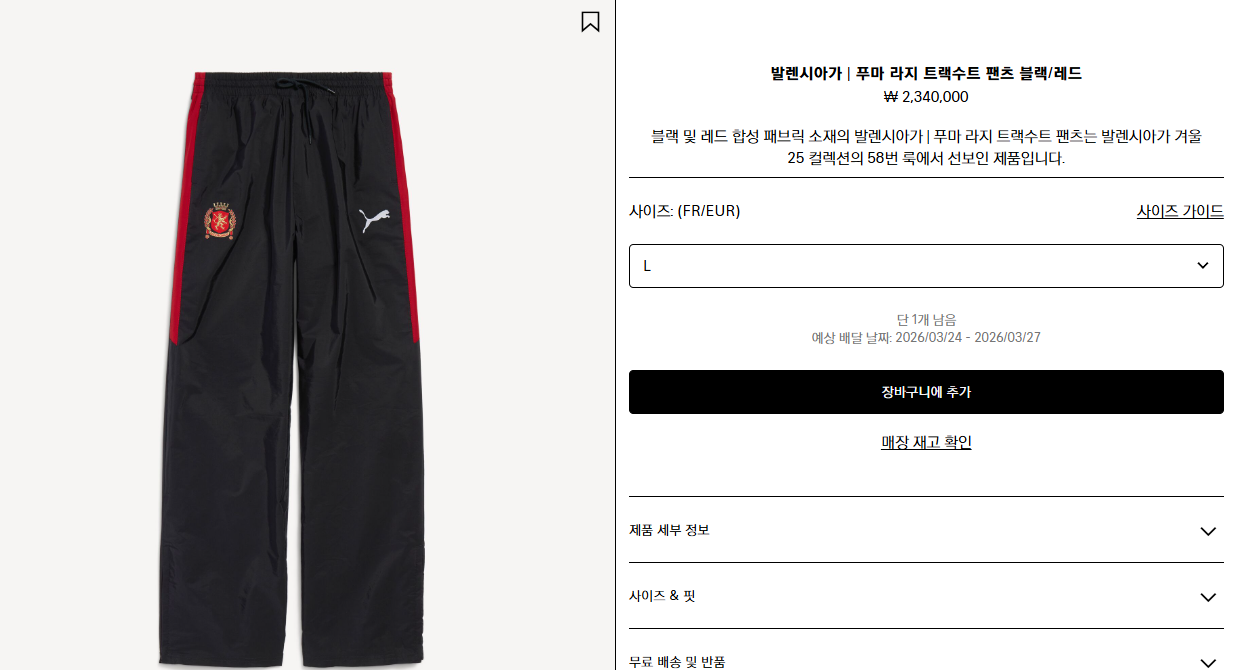Expand the 사이즈 & 핏 section
The width and height of the screenshot is (1233, 670).
pos(926,596)
